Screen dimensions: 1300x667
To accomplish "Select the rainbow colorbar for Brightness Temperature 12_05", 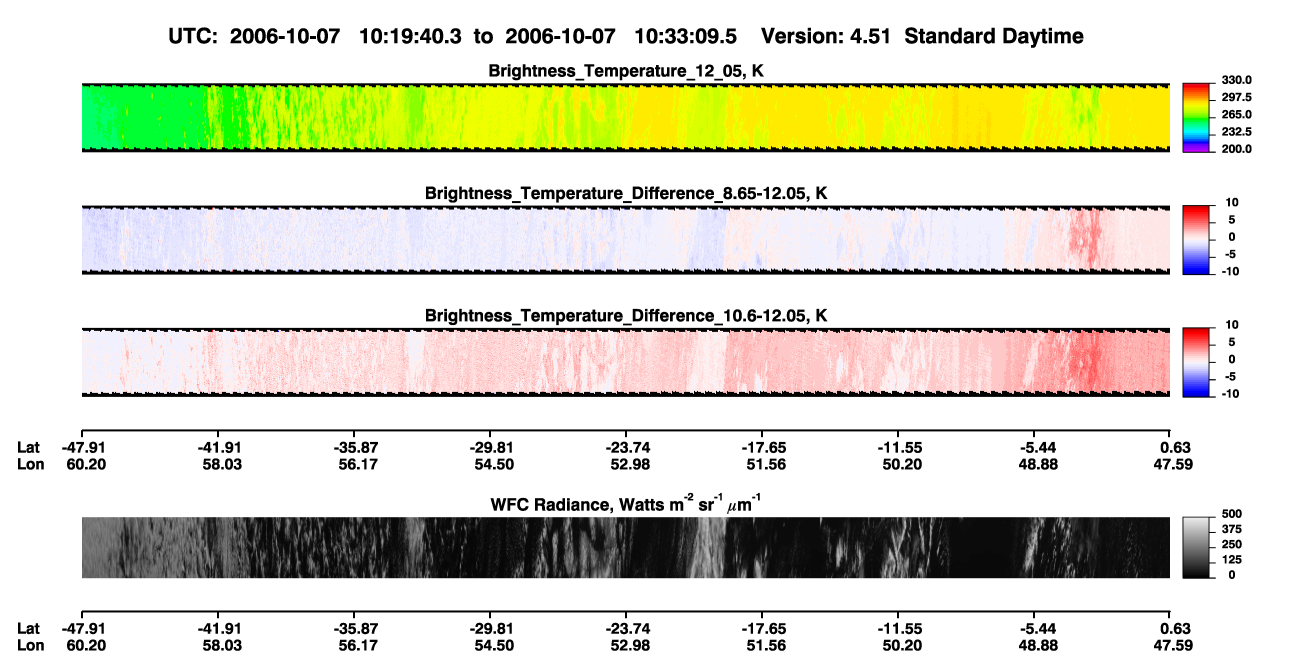I will 1196,117.
